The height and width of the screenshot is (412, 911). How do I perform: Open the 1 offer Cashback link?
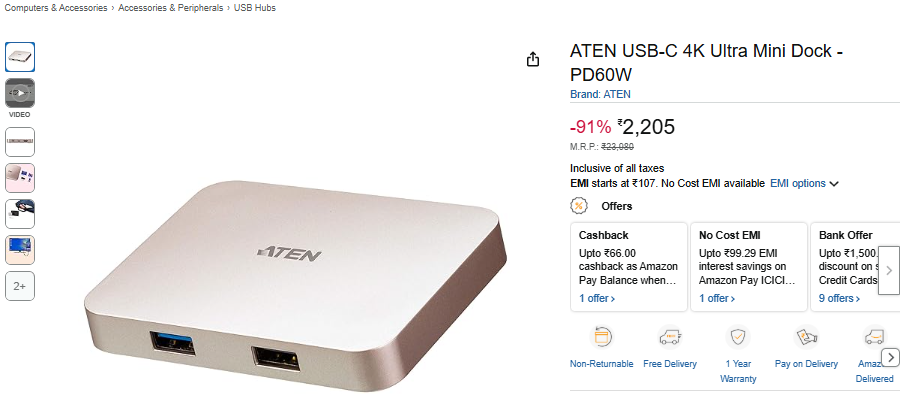(597, 298)
